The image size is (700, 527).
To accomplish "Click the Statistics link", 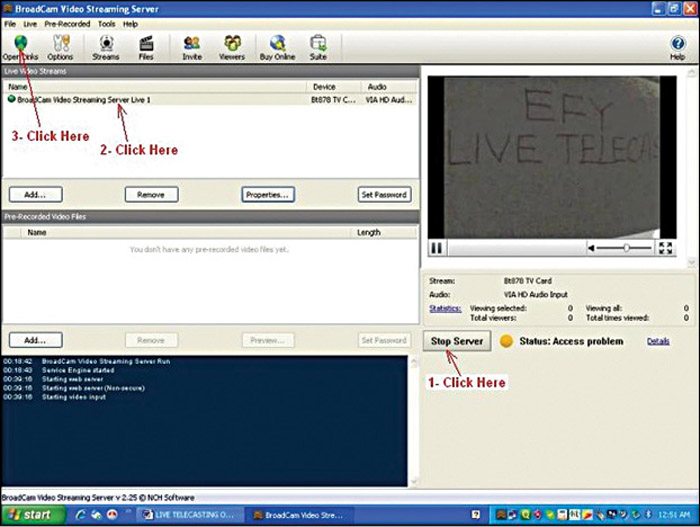I will click(x=445, y=309).
